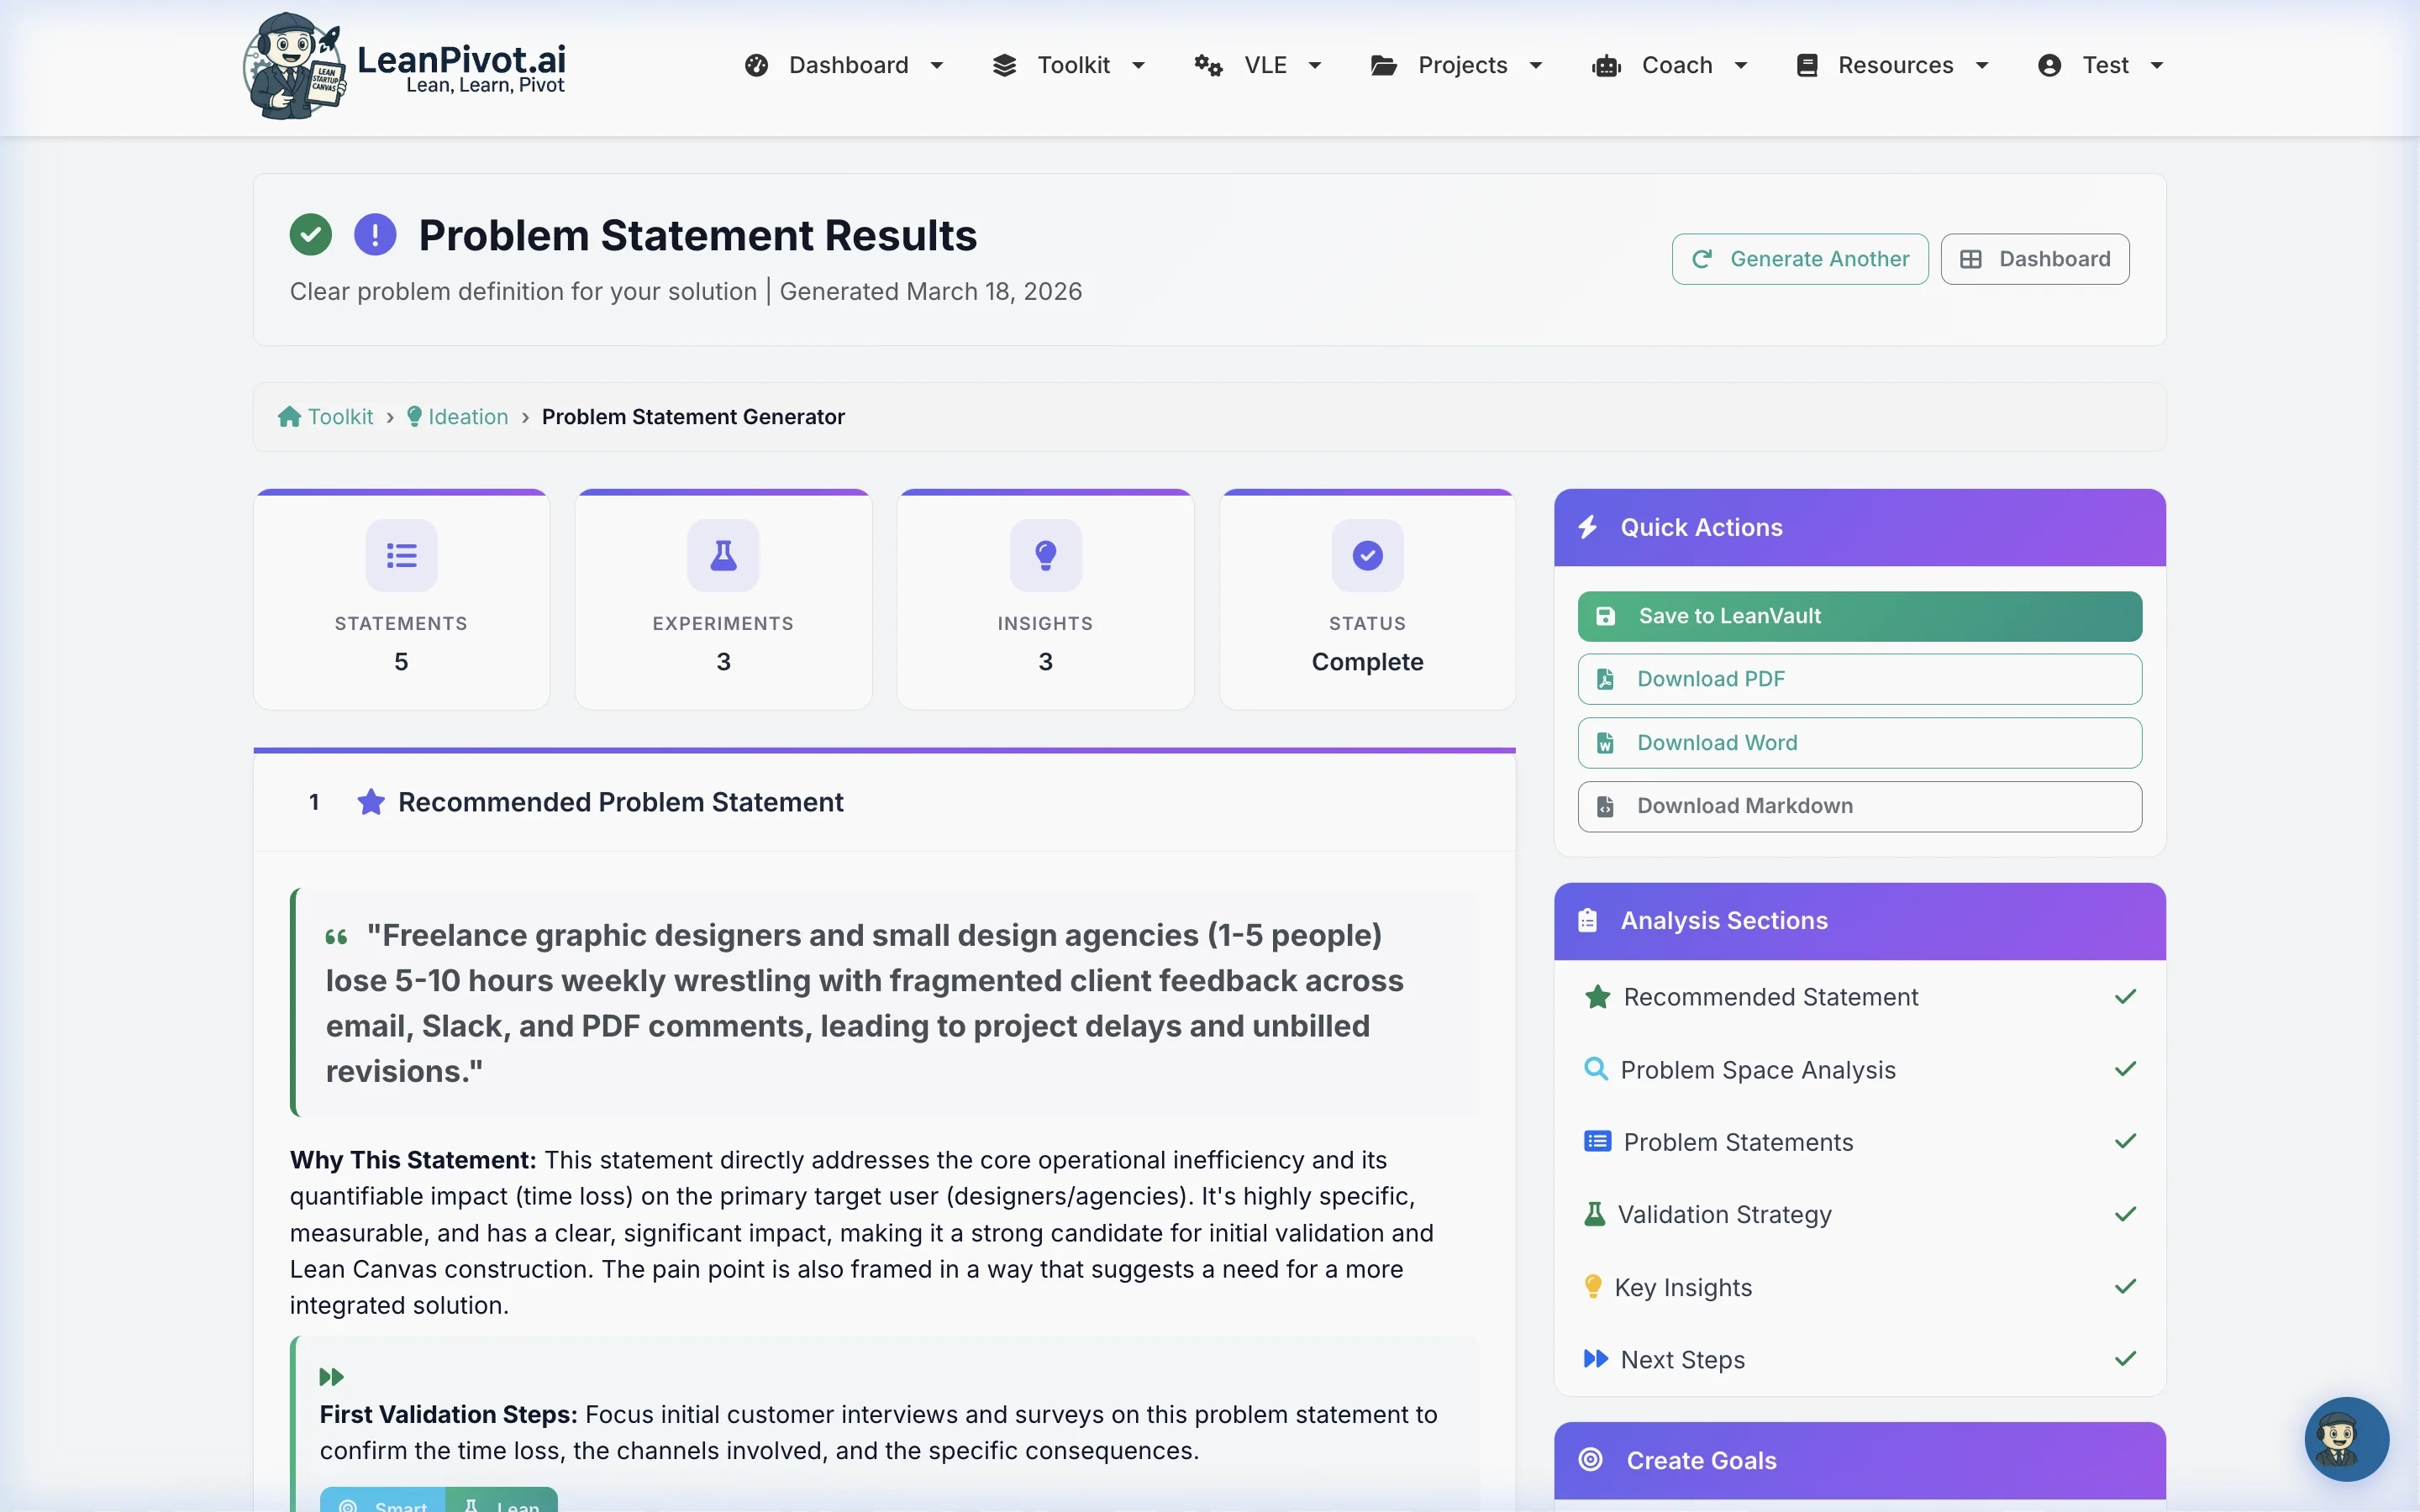Open the LeanPivot.ai coach chat bubble
The height and width of the screenshot is (1512, 2420).
(x=2345, y=1439)
